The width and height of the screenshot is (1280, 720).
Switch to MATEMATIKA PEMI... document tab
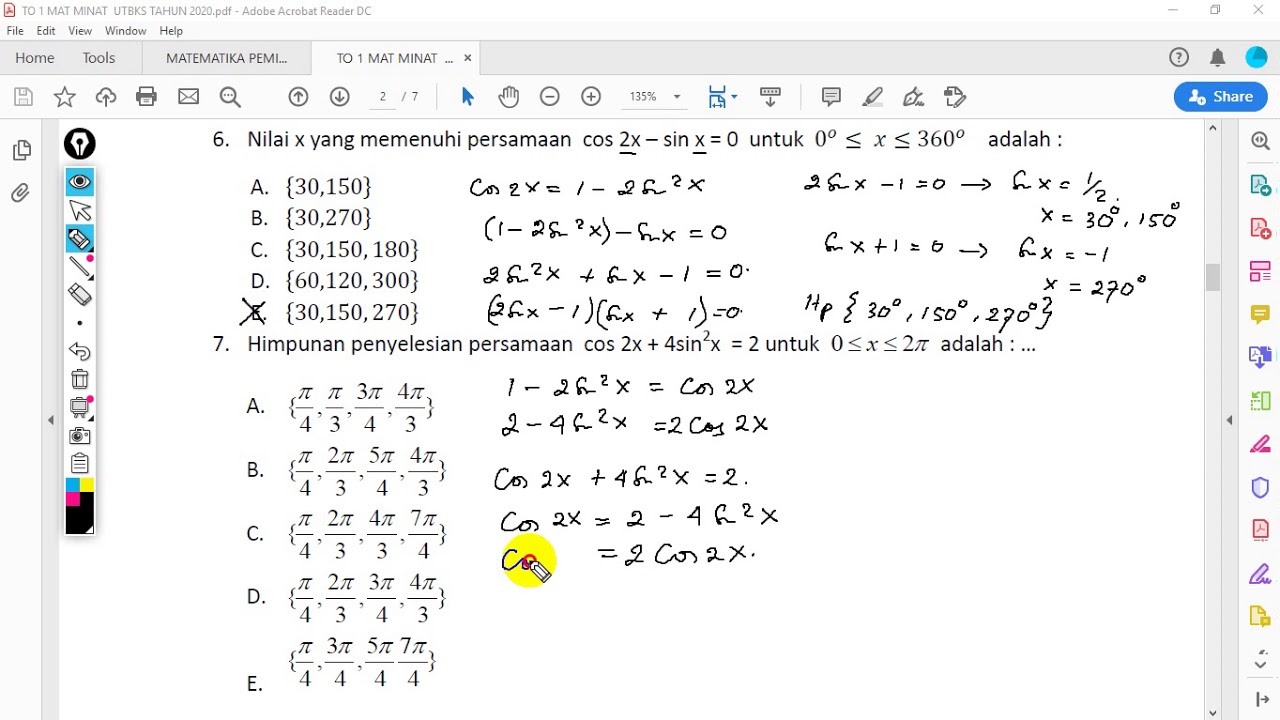tap(227, 58)
